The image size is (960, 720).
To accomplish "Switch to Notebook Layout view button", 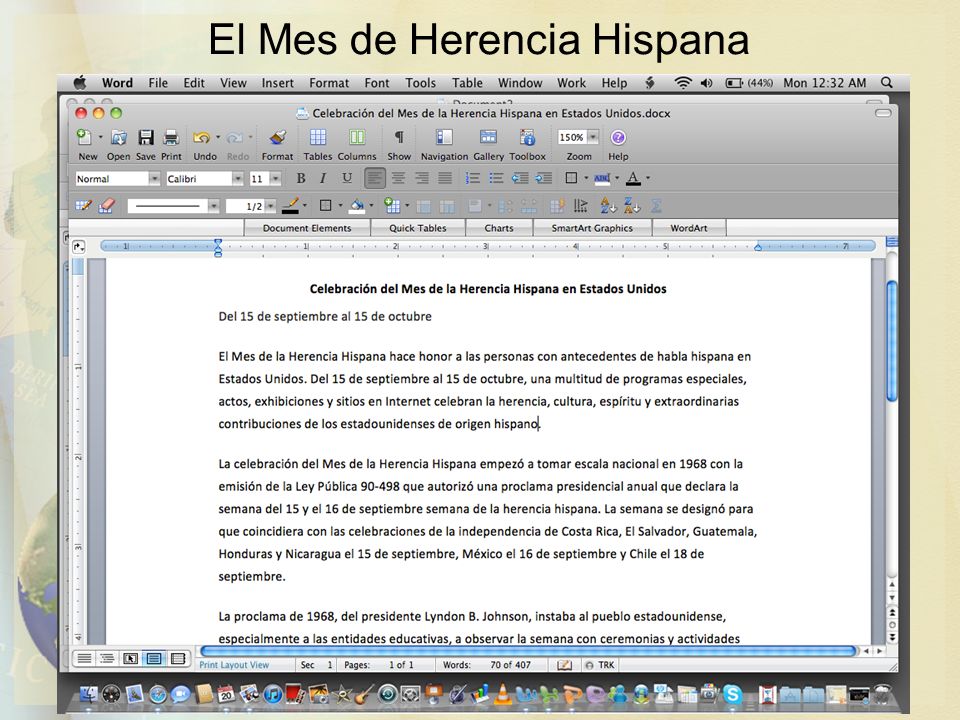I will click(x=178, y=659).
